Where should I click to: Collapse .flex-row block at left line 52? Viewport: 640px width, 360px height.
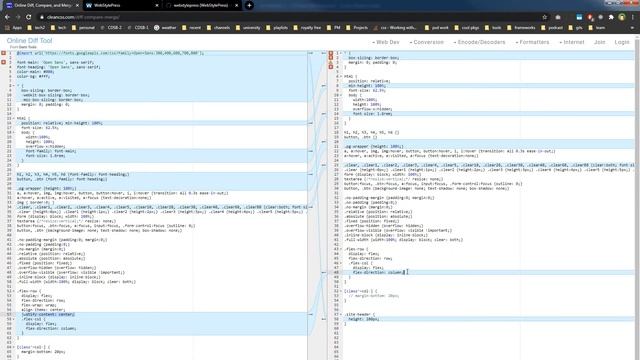[x=14, y=291]
